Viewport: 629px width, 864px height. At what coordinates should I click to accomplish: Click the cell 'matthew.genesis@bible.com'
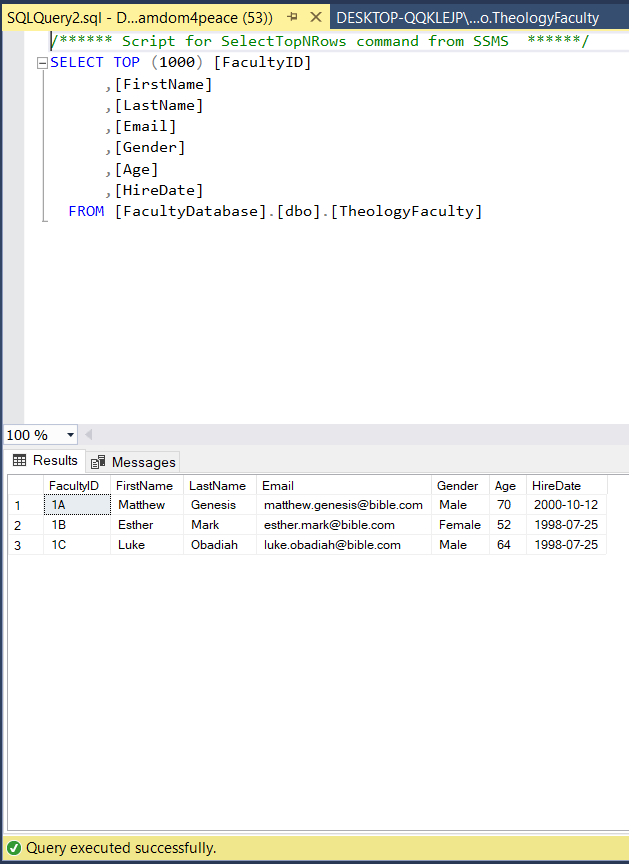point(344,505)
